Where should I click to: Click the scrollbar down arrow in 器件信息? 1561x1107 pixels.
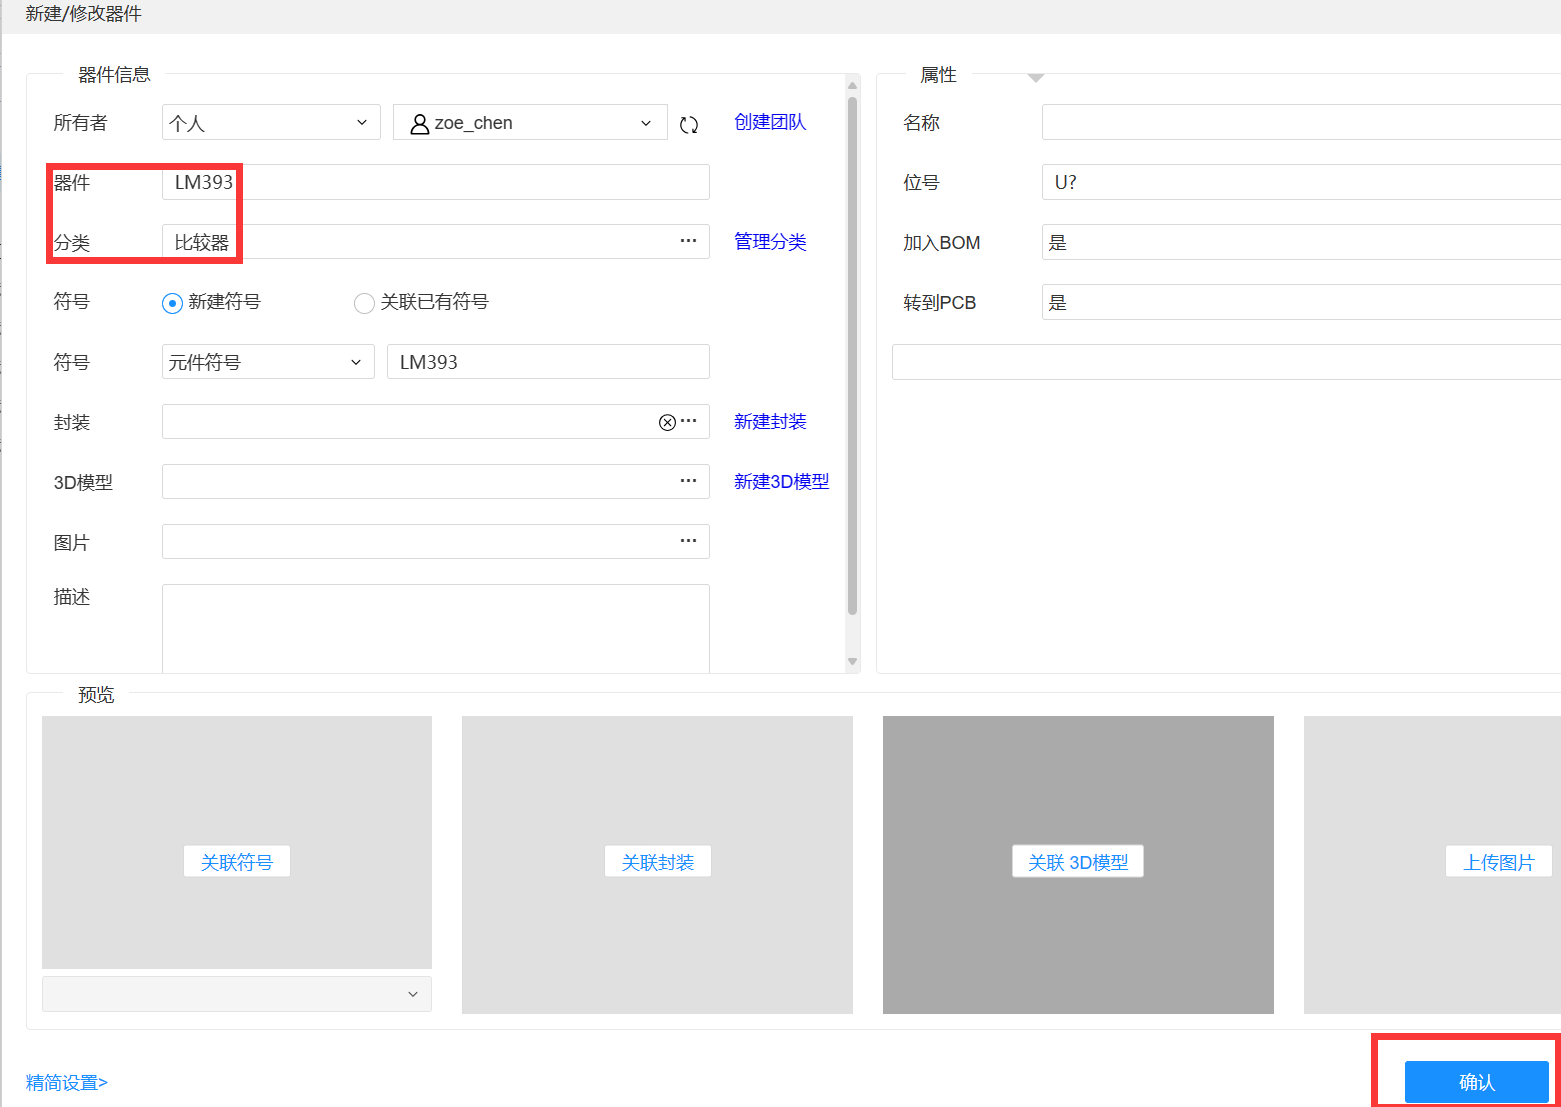[852, 662]
